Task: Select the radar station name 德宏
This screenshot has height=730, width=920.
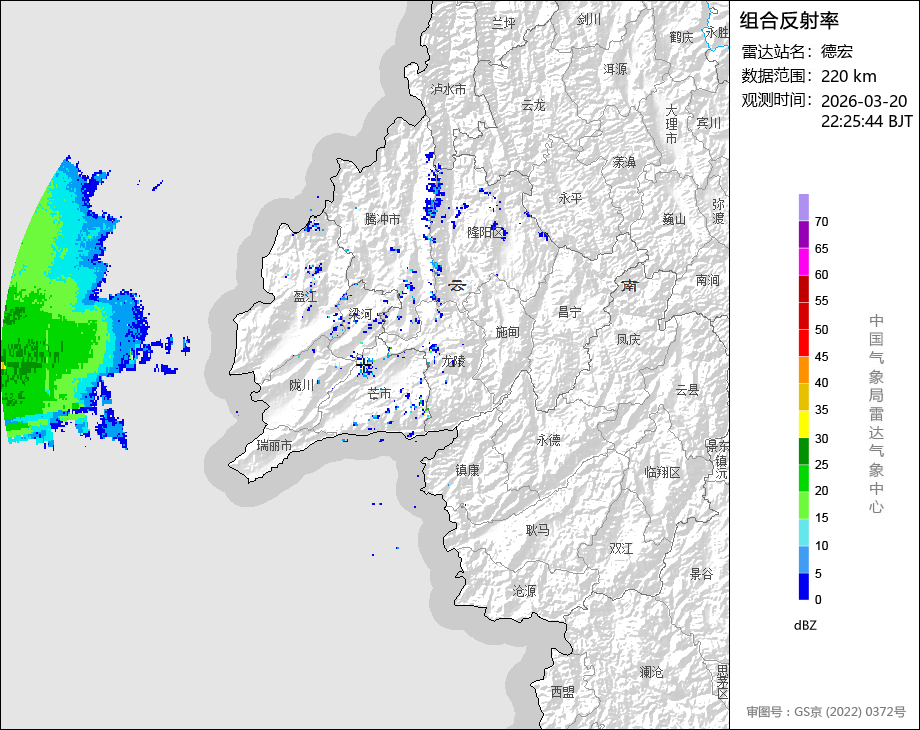Action: (x=837, y=51)
